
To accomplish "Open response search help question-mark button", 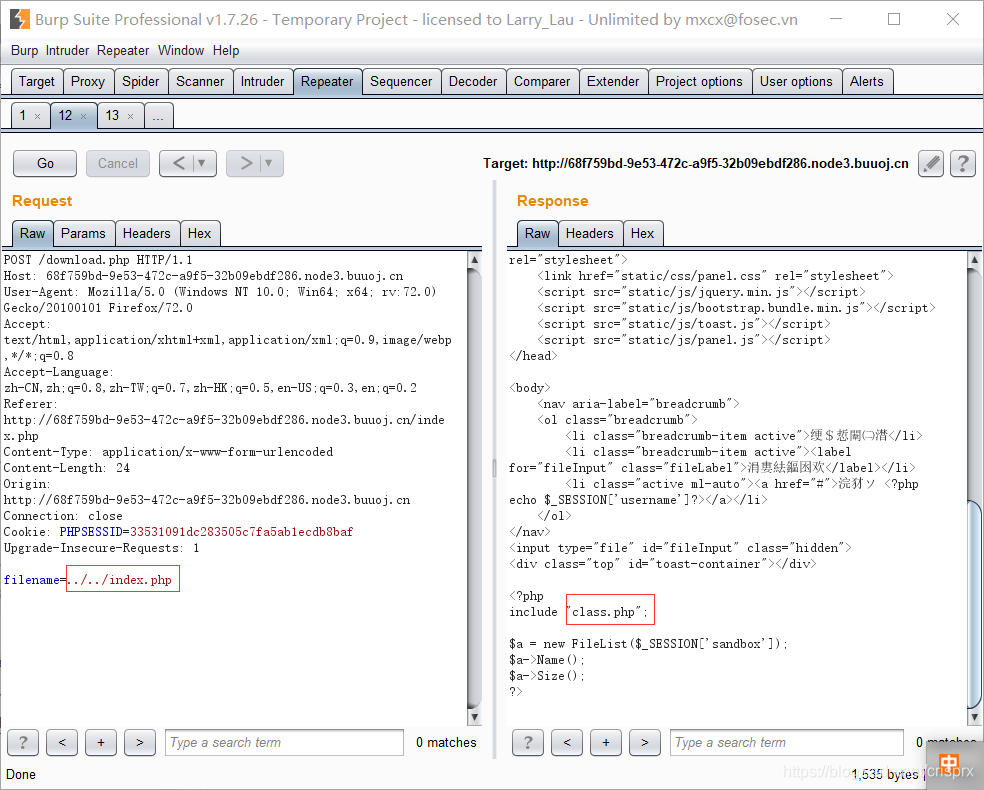I will coord(528,743).
